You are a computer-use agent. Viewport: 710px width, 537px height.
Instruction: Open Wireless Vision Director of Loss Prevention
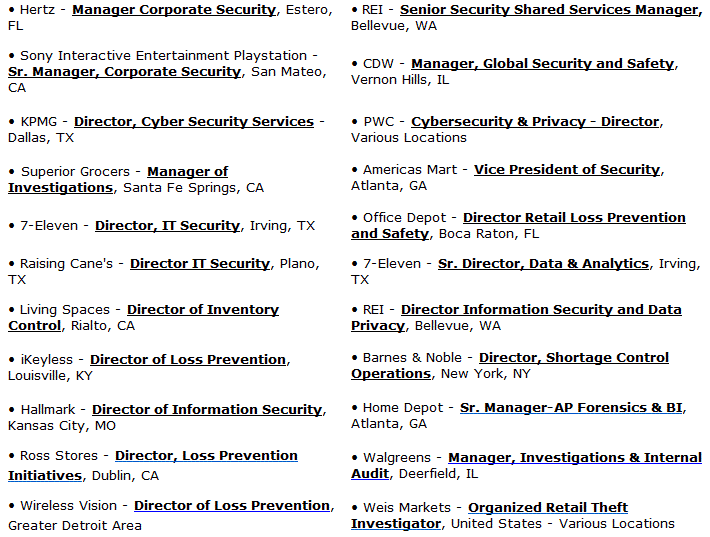(x=232, y=506)
